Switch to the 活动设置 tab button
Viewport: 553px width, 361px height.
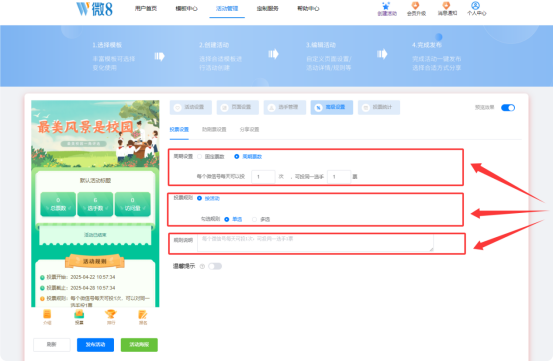pos(191,107)
